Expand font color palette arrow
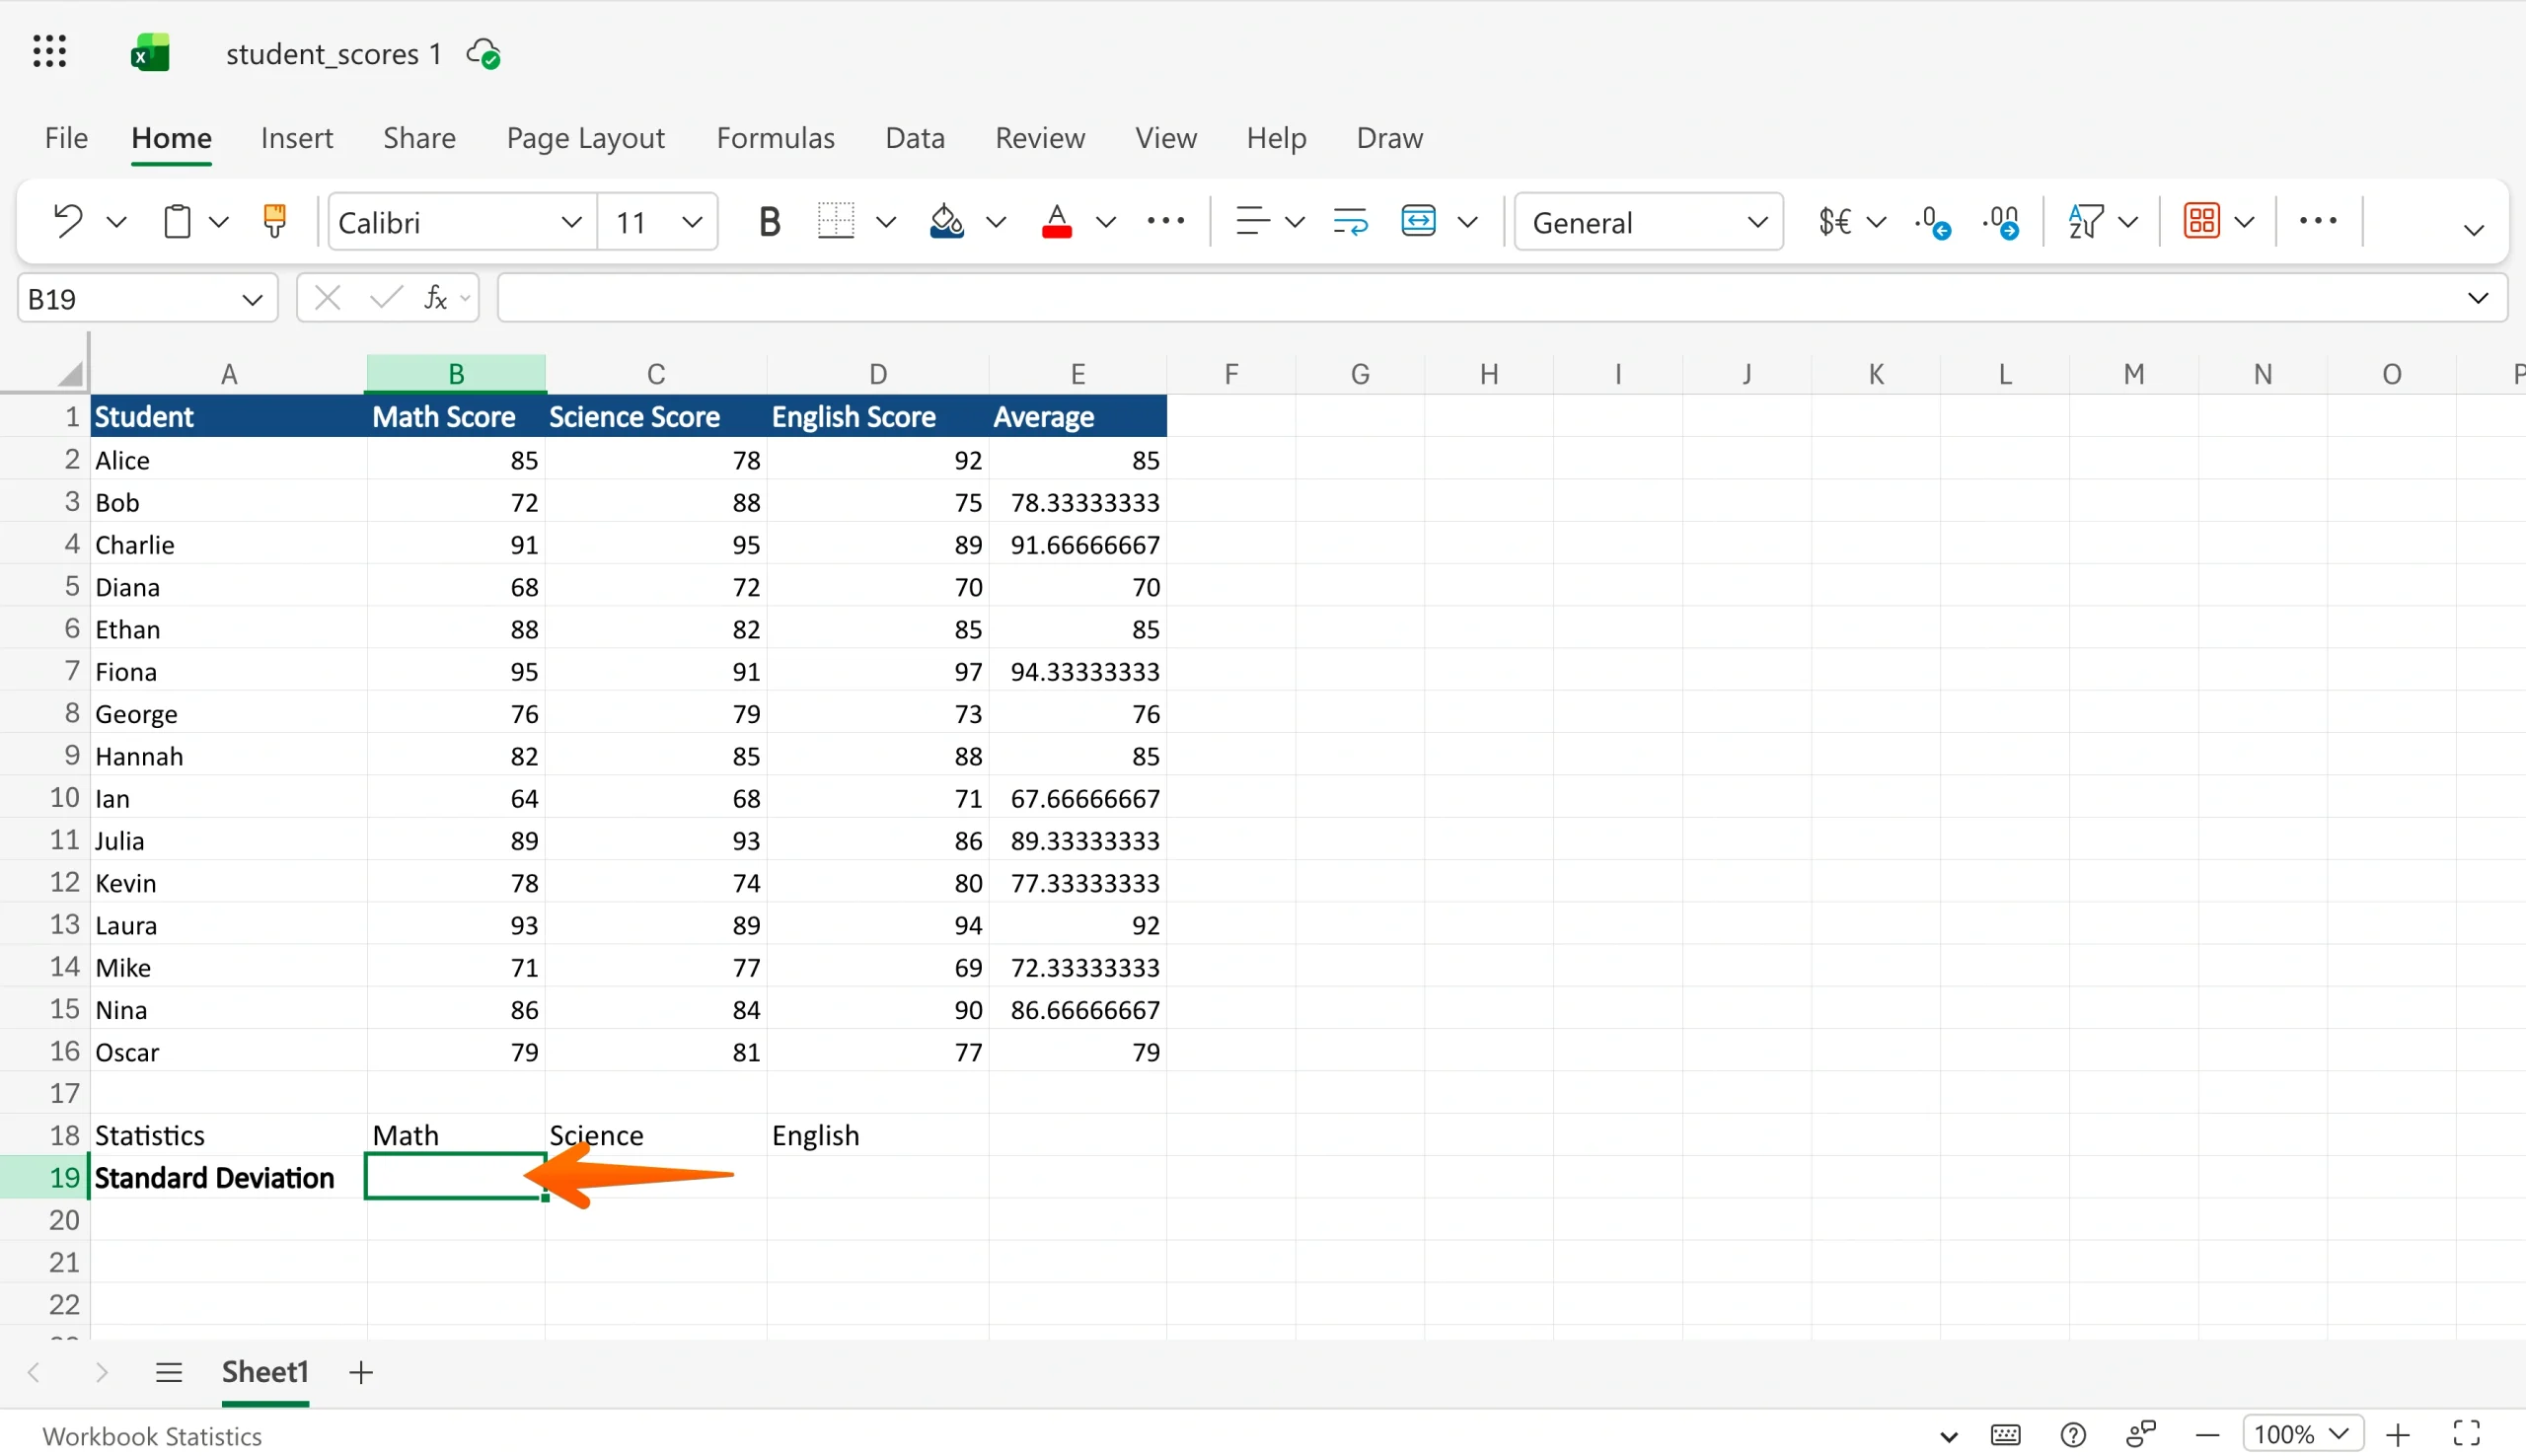Screen dimensions: 2526x1456 pos(1106,222)
